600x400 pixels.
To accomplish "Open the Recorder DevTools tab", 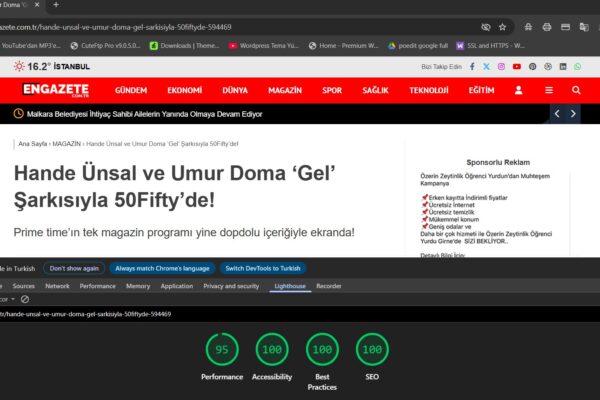I will click(329, 286).
